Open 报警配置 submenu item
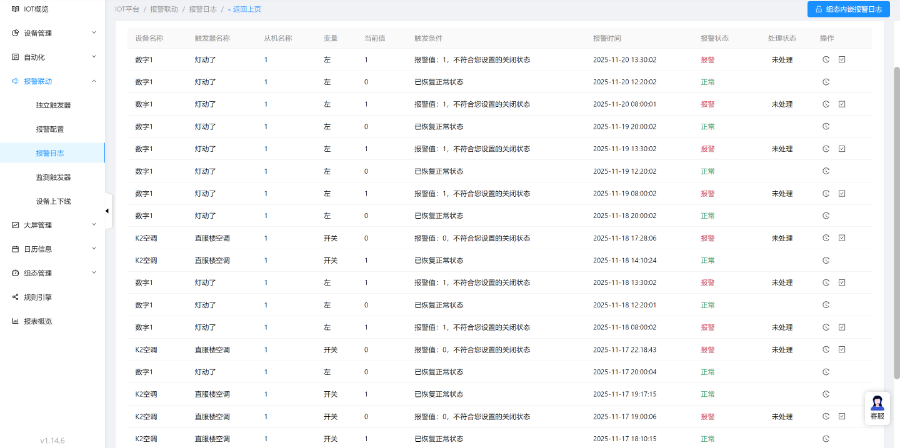The width and height of the screenshot is (900, 448). pos(50,129)
